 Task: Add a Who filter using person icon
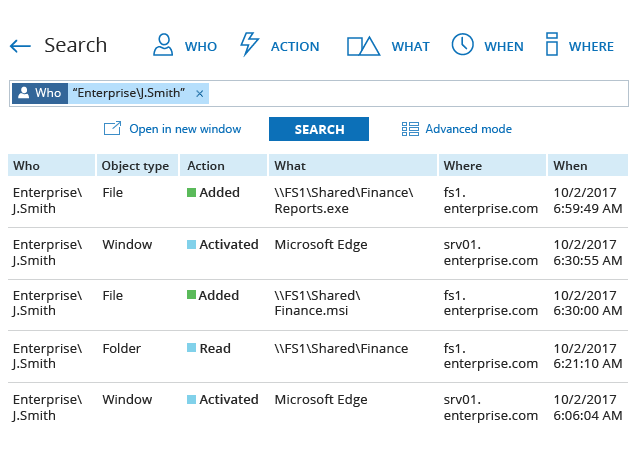click(x=163, y=45)
